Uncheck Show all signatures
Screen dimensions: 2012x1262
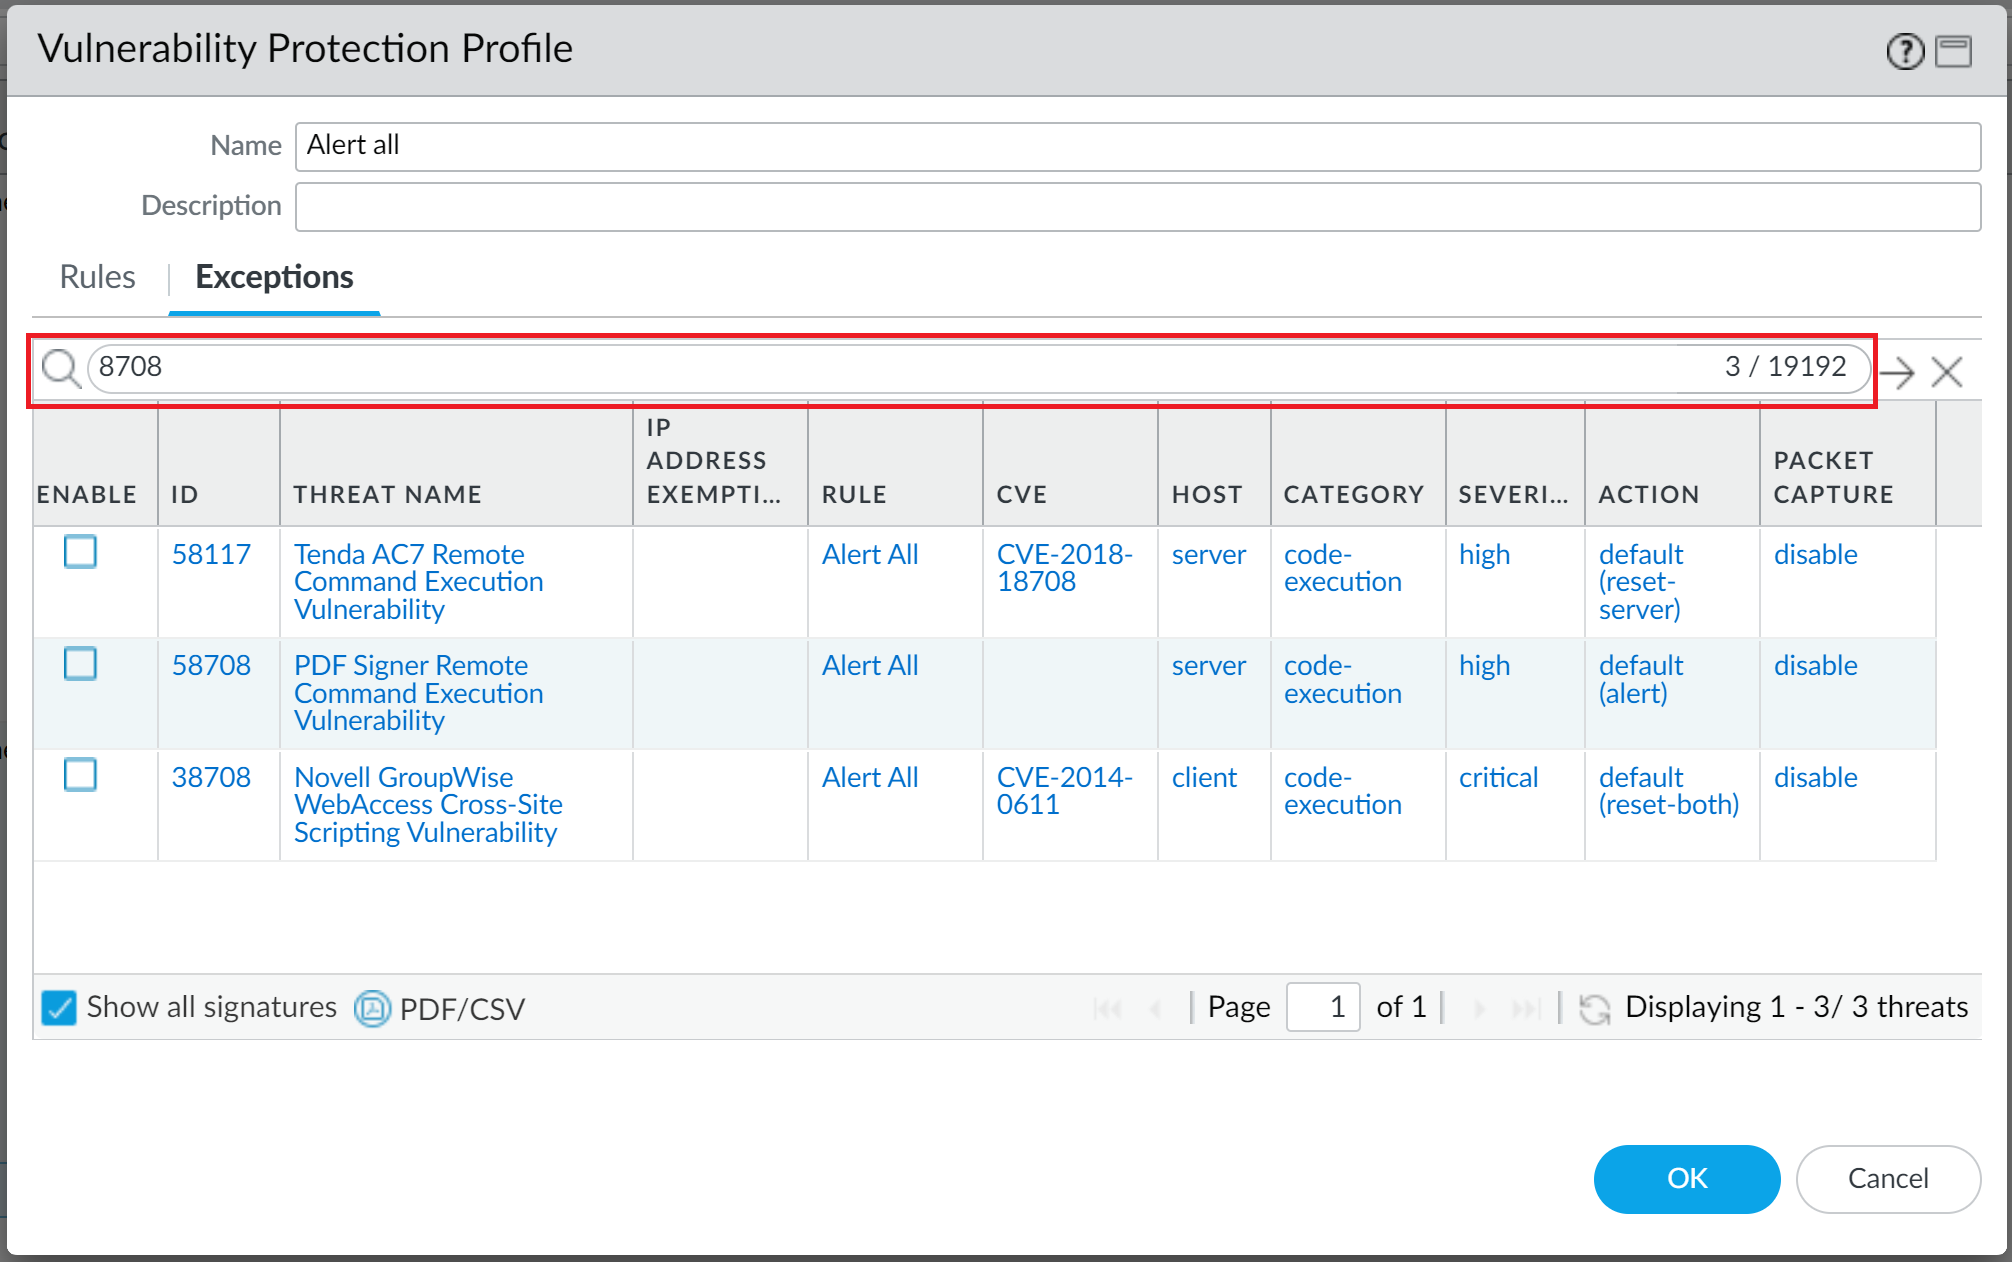tap(59, 1008)
